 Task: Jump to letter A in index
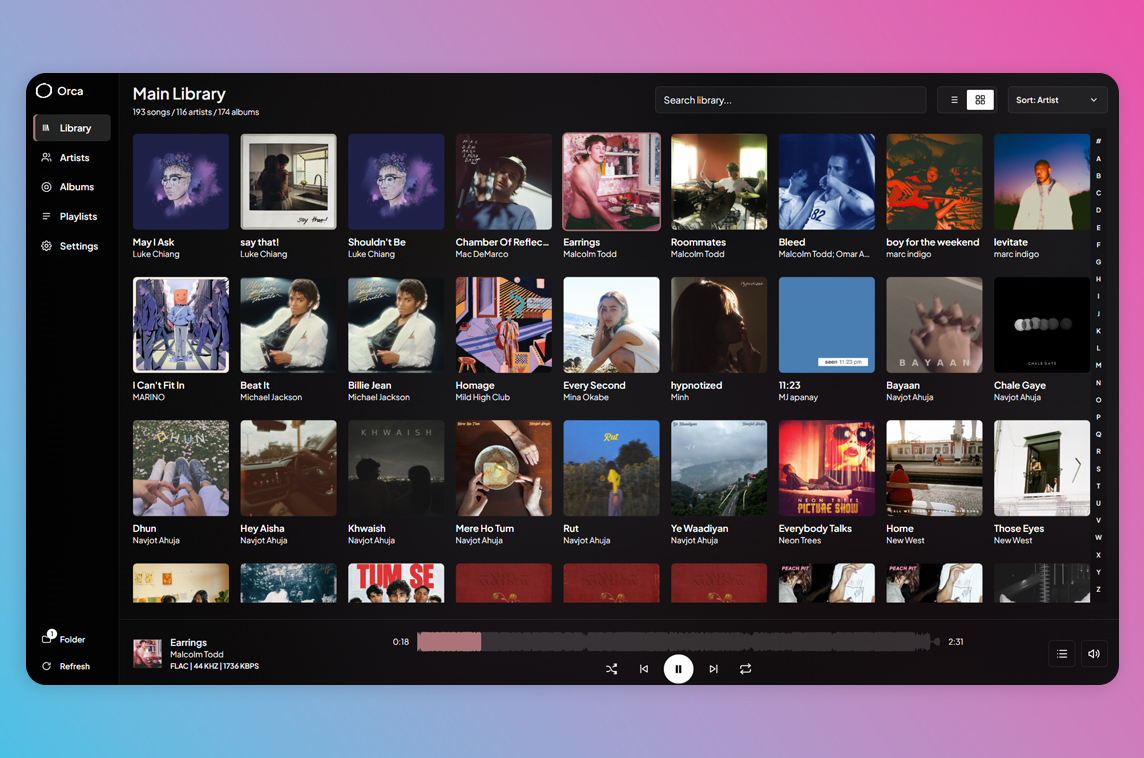[x=1098, y=158]
